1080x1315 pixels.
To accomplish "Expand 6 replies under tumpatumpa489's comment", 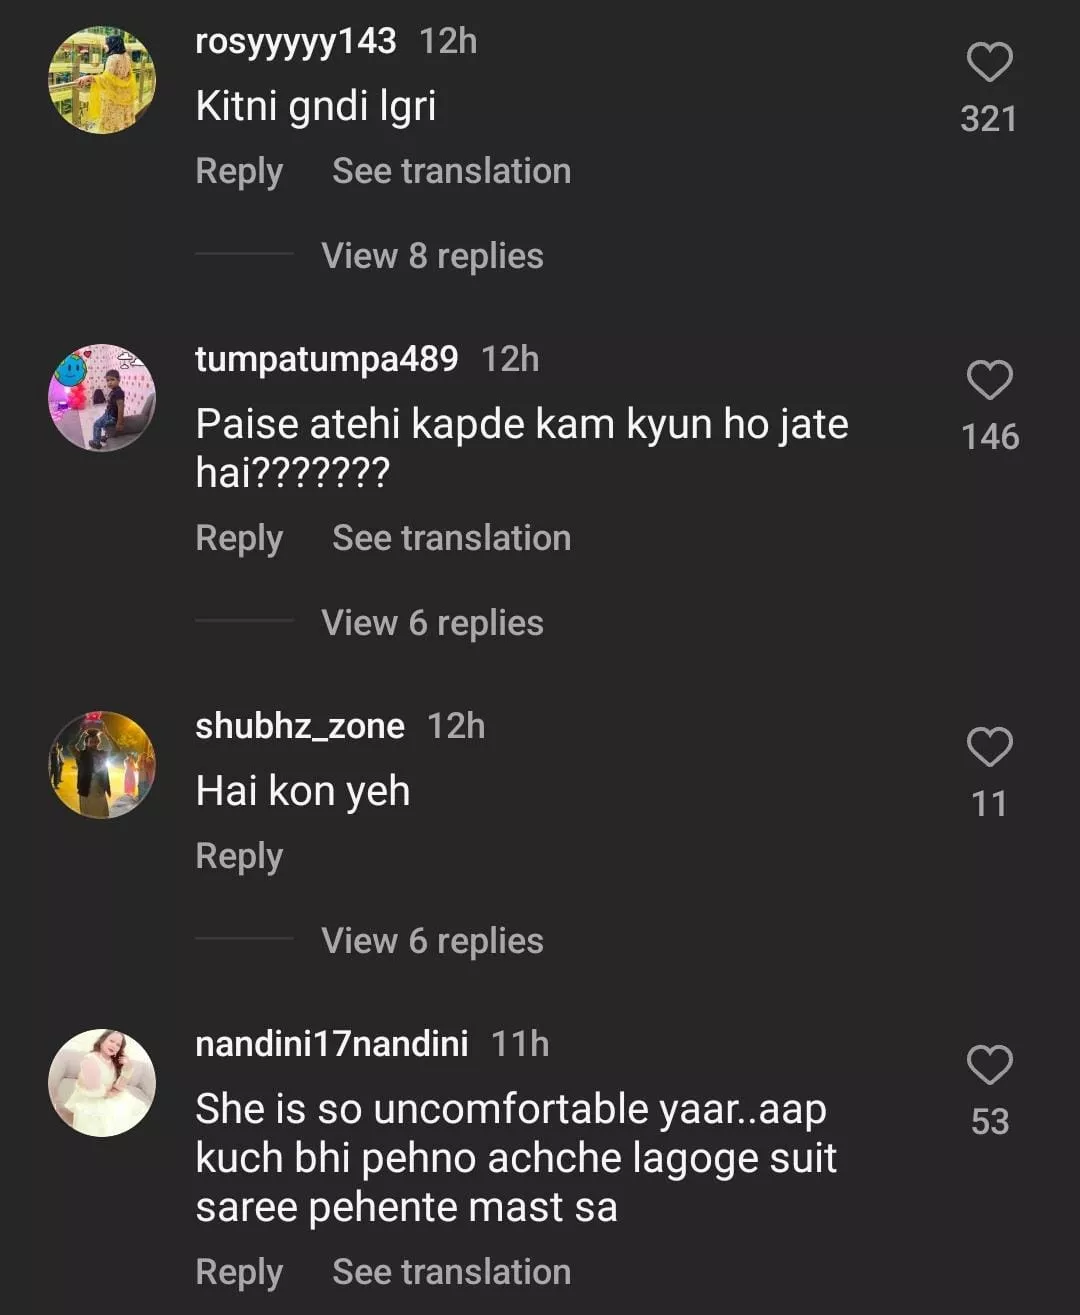I will (x=432, y=623).
